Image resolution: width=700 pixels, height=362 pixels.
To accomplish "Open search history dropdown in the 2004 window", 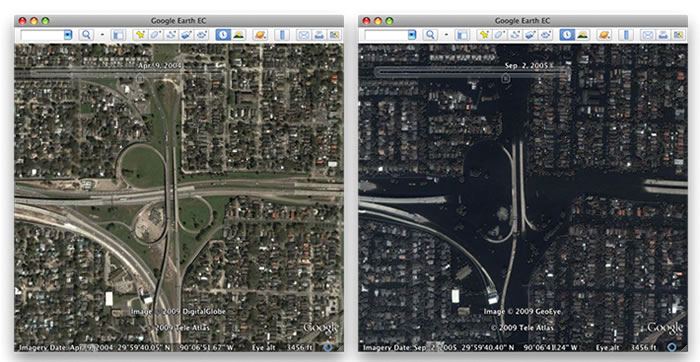I will [68, 35].
